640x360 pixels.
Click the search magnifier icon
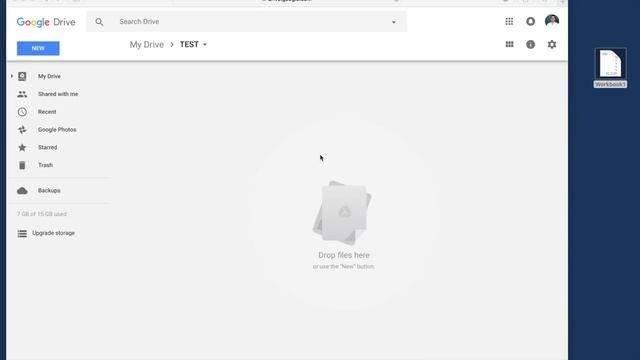[x=99, y=22]
